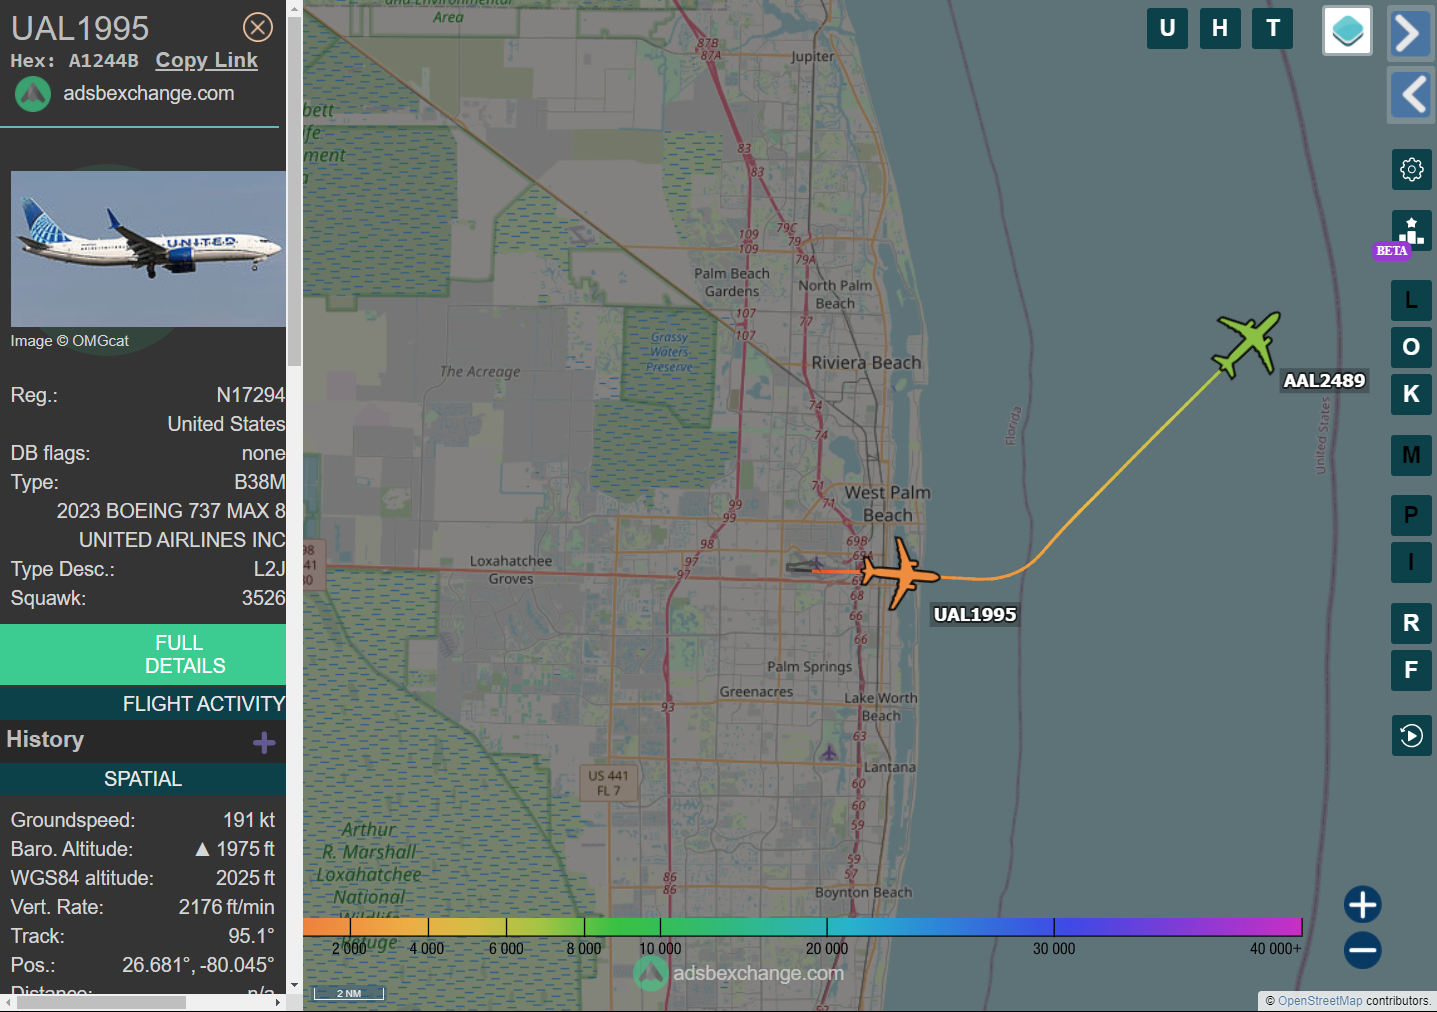
Task: Click Vert. Rate value 2176 ft/min
Action: click(x=227, y=907)
